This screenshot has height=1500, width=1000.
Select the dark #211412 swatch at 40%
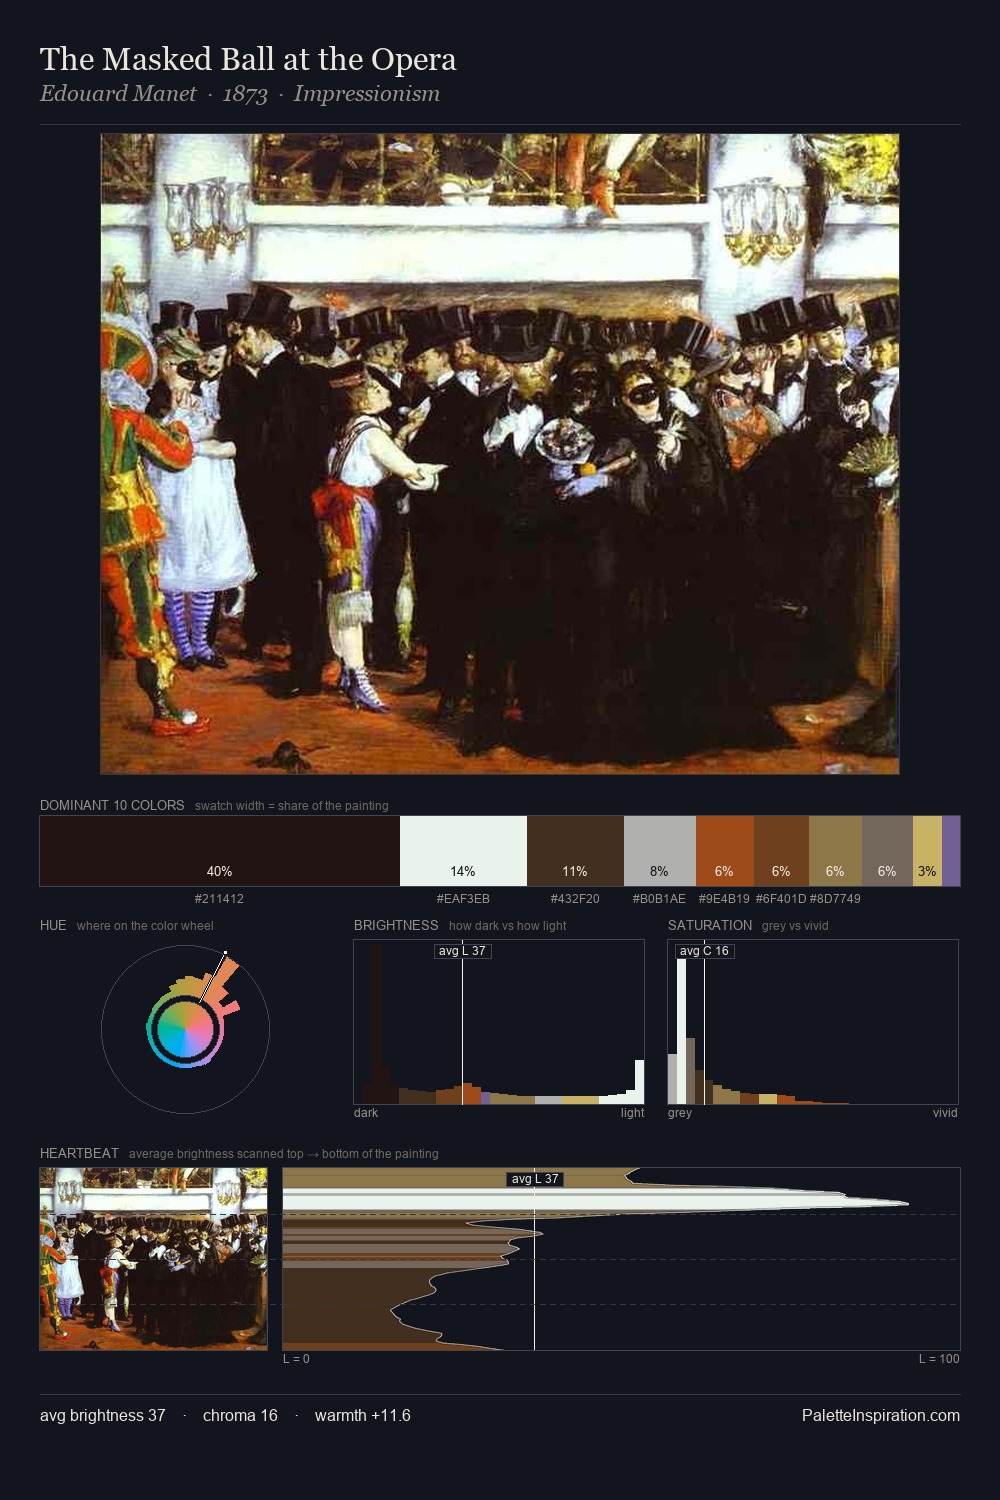point(220,851)
